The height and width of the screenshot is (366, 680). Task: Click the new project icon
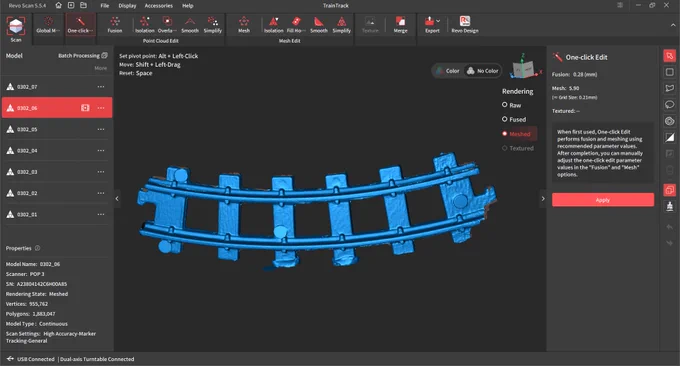(71, 5)
